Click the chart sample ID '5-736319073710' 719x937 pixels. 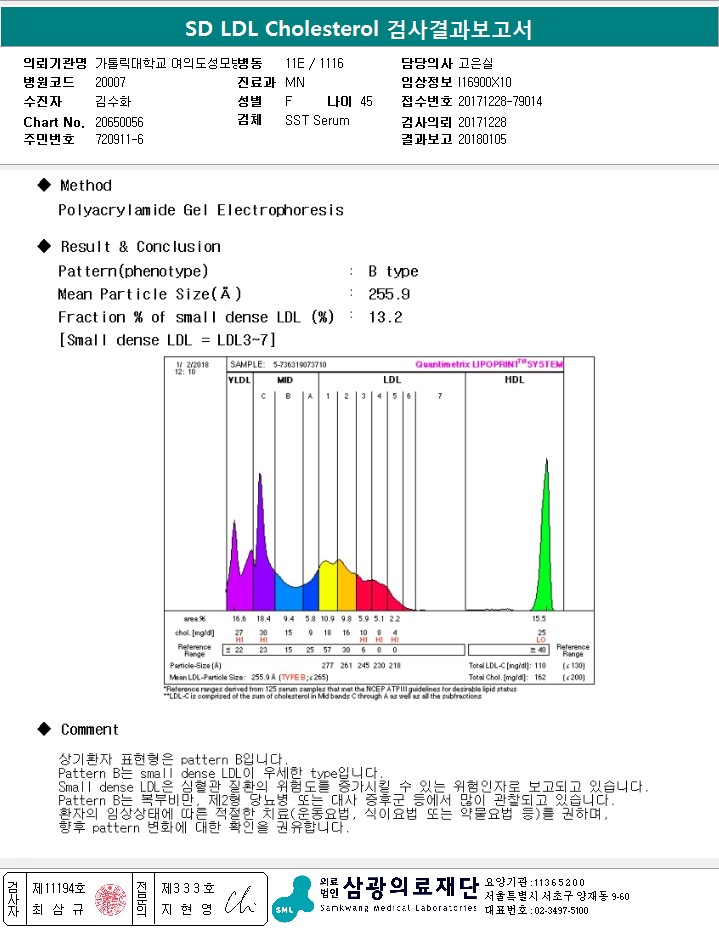click(x=299, y=365)
